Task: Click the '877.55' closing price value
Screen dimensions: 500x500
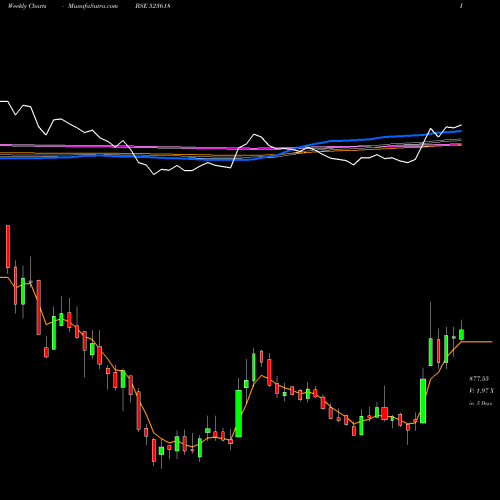Action: (x=479, y=379)
